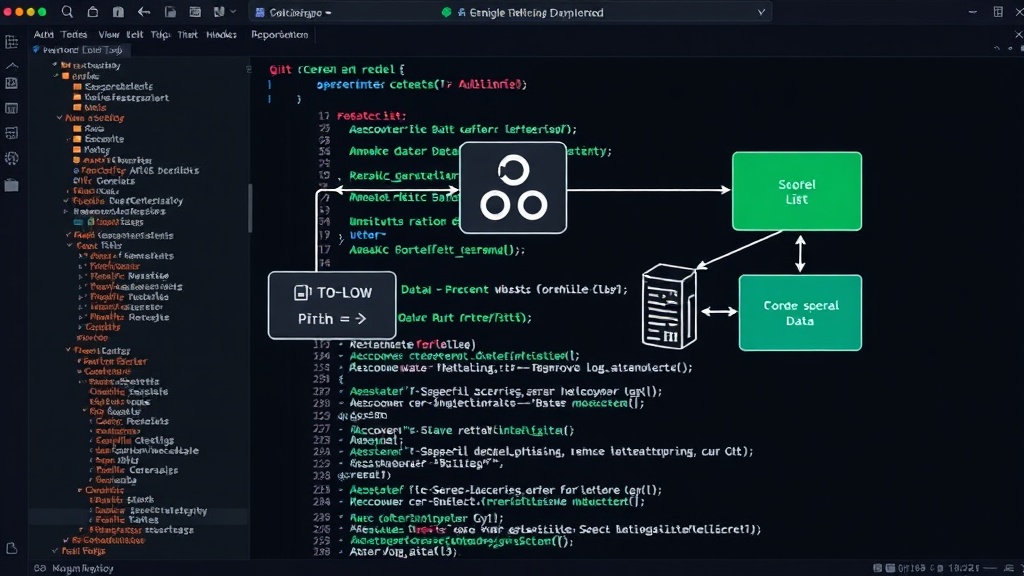The height and width of the screenshot is (576, 1024).
Task: Click the window panel icon in top toolbar
Action: click(195, 12)
